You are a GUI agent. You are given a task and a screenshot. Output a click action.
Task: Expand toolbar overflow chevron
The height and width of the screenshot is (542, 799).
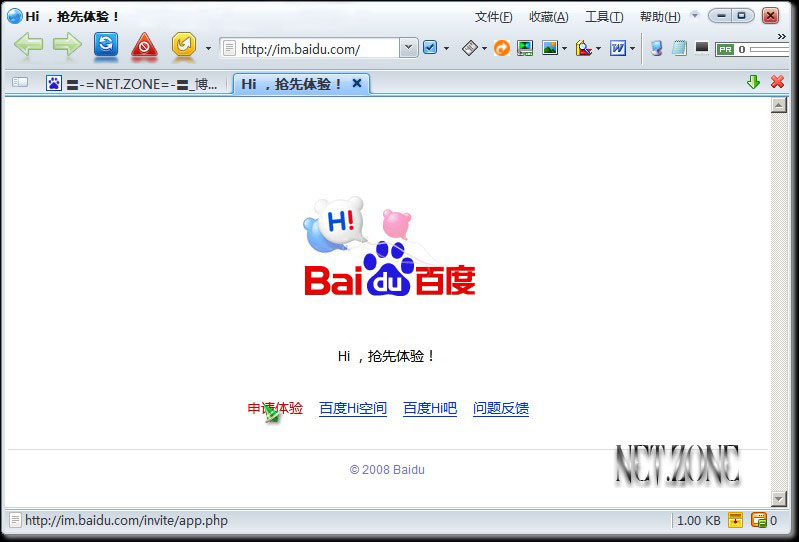coord(782,36)
